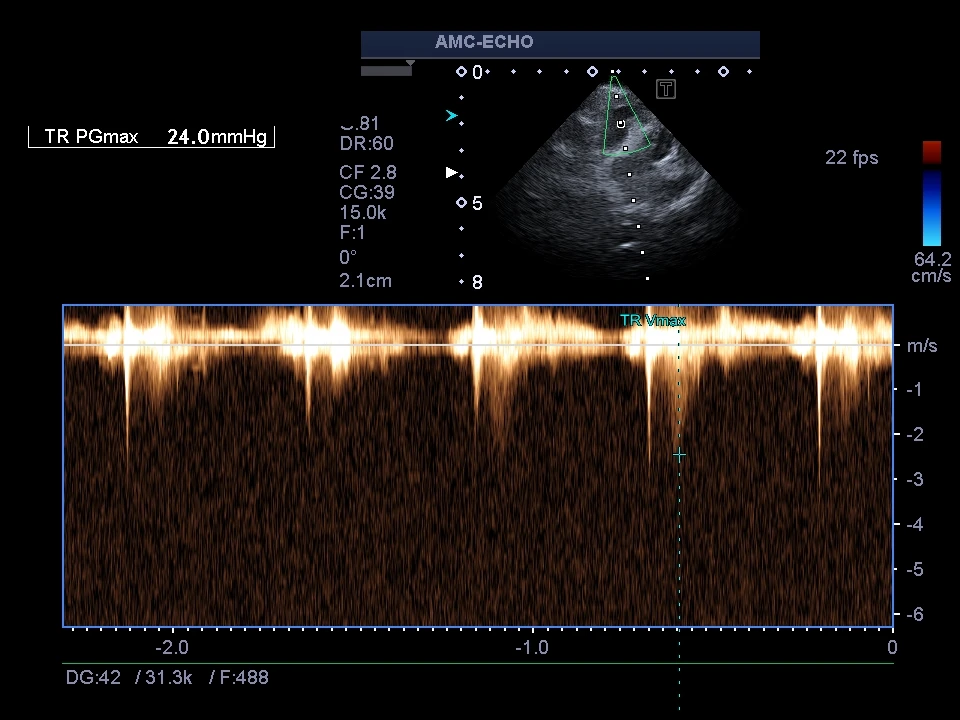Click the white triangle marker on depth scale
This screenshot has width=960, height=720.
click(452, 173)
